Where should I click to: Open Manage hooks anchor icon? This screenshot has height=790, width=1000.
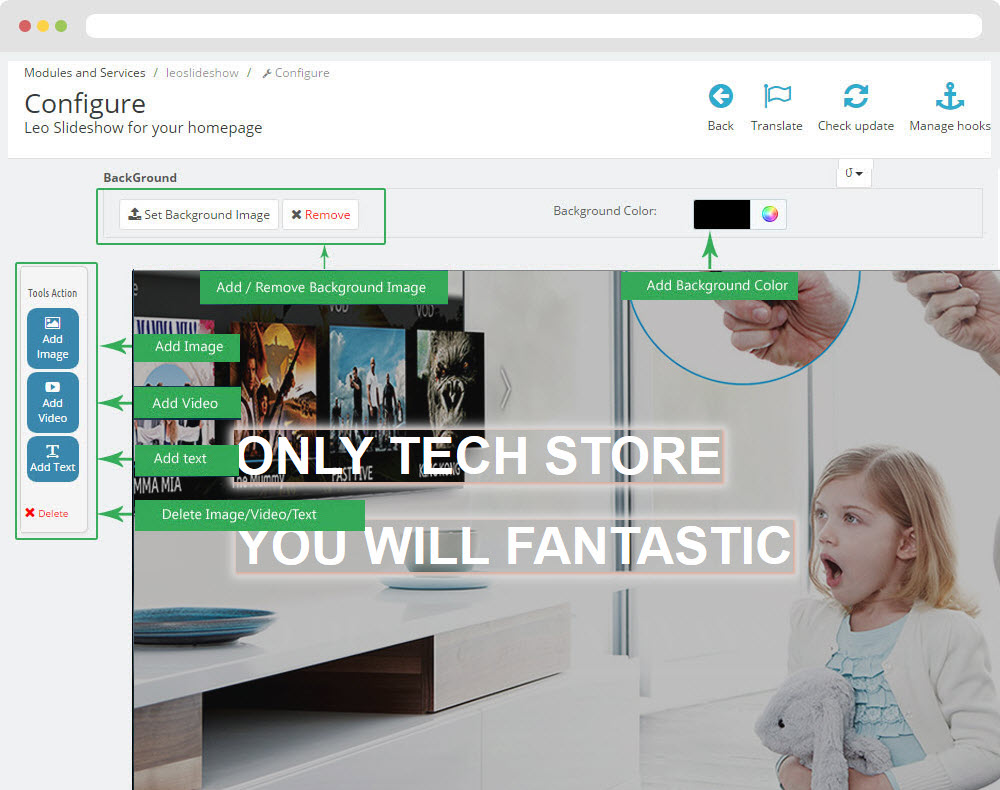[950, 97]
